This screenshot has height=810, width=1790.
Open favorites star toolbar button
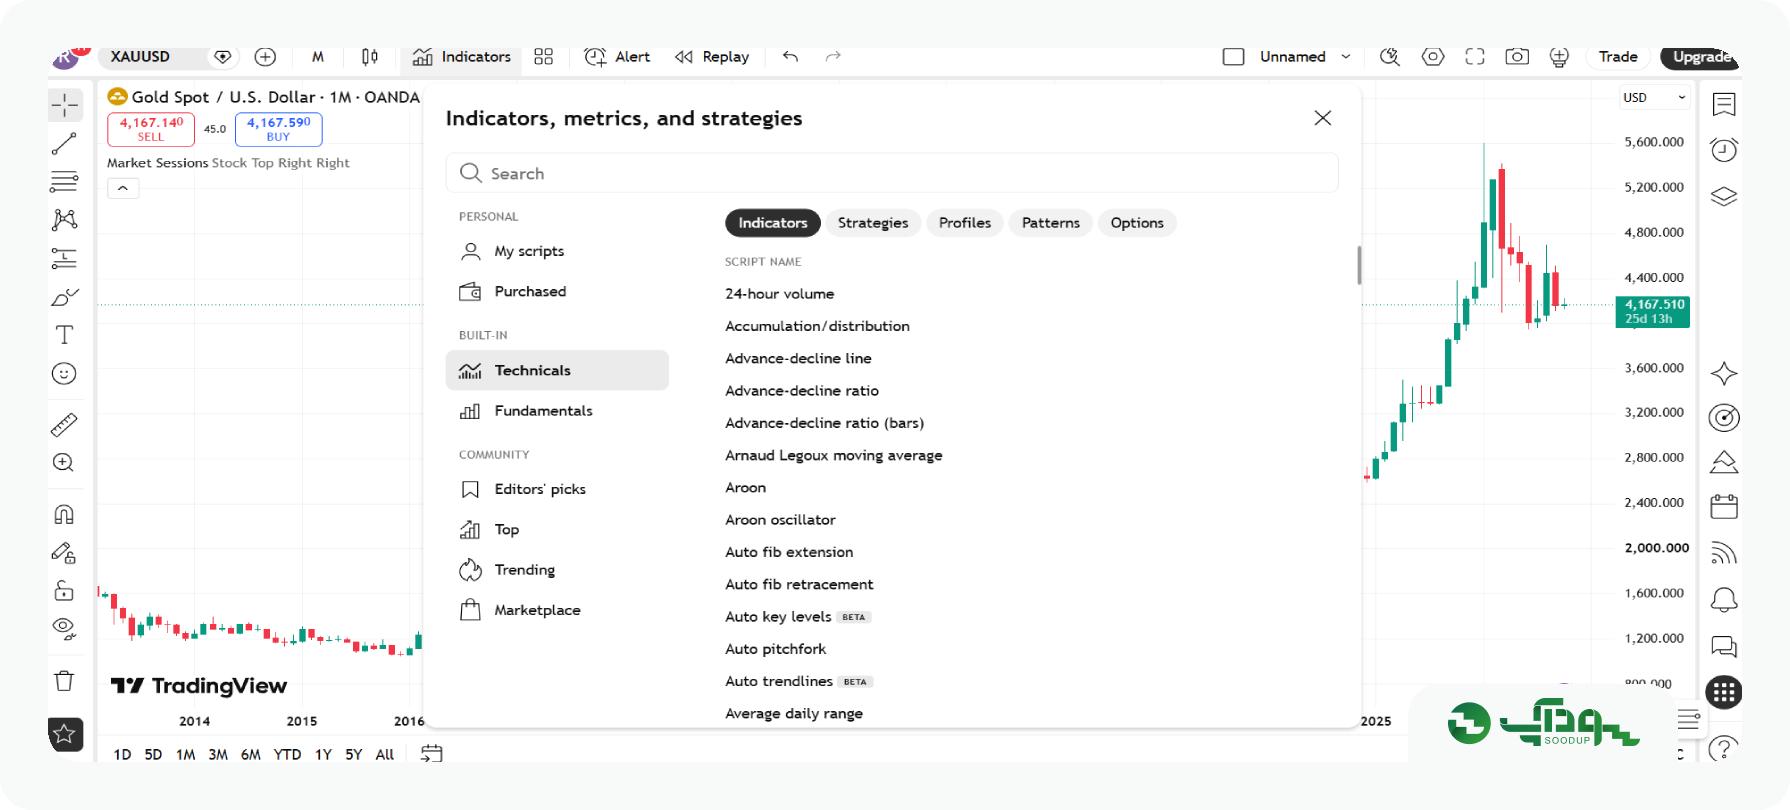pos(65,734)
